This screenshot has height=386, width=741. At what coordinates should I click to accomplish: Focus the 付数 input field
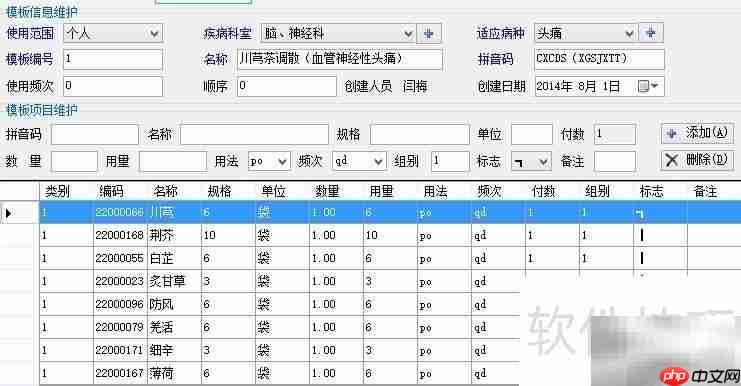click(x=615, y=135)
